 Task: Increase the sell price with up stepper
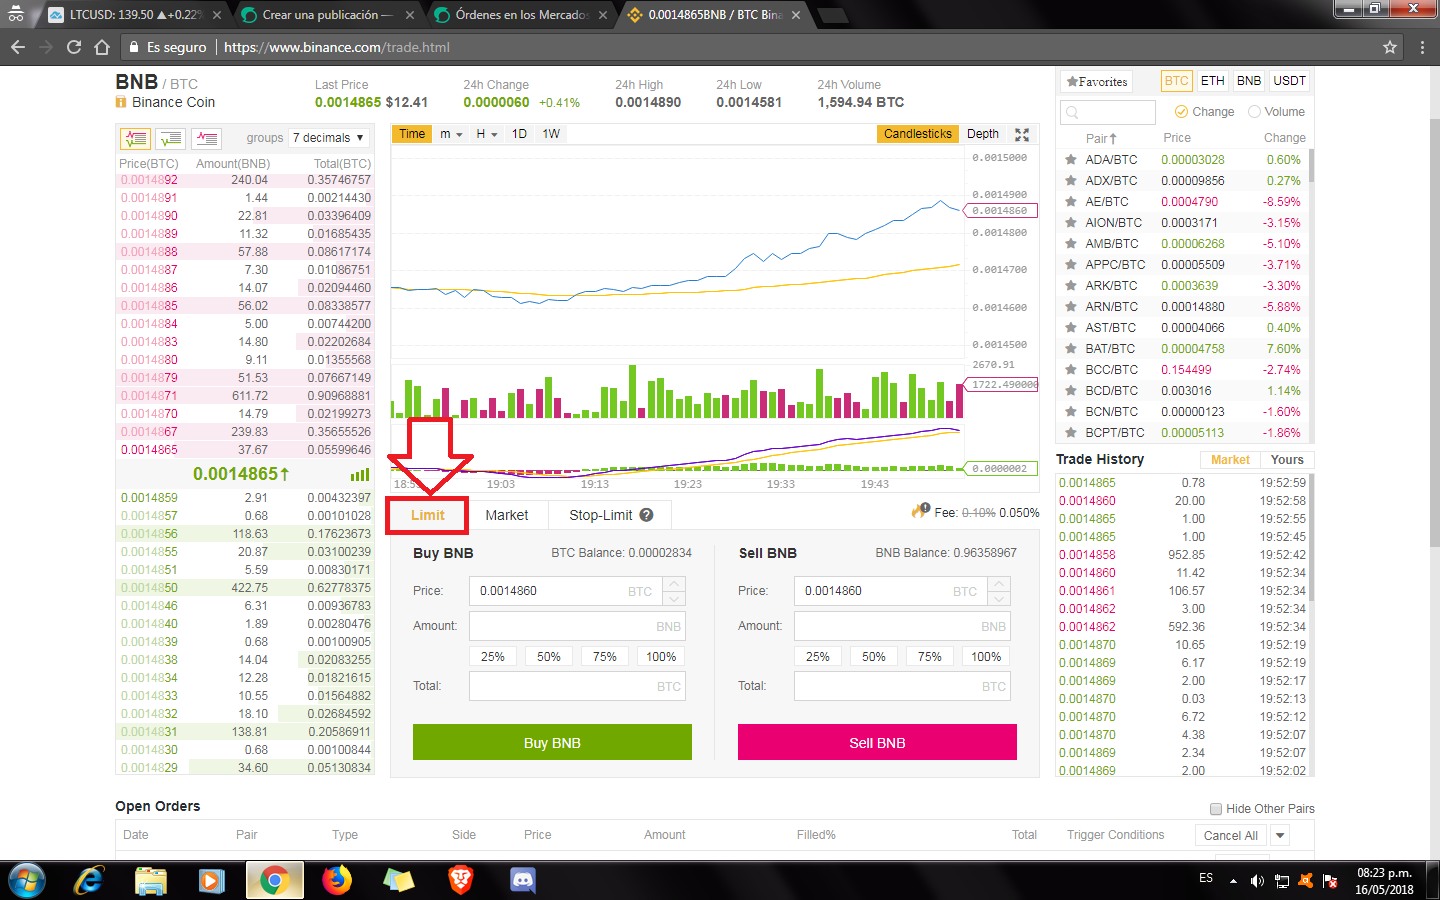point(999,584)
